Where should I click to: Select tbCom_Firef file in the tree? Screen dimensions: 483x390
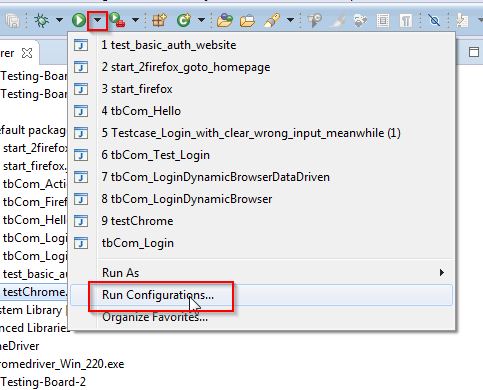(x=35, y=202)
